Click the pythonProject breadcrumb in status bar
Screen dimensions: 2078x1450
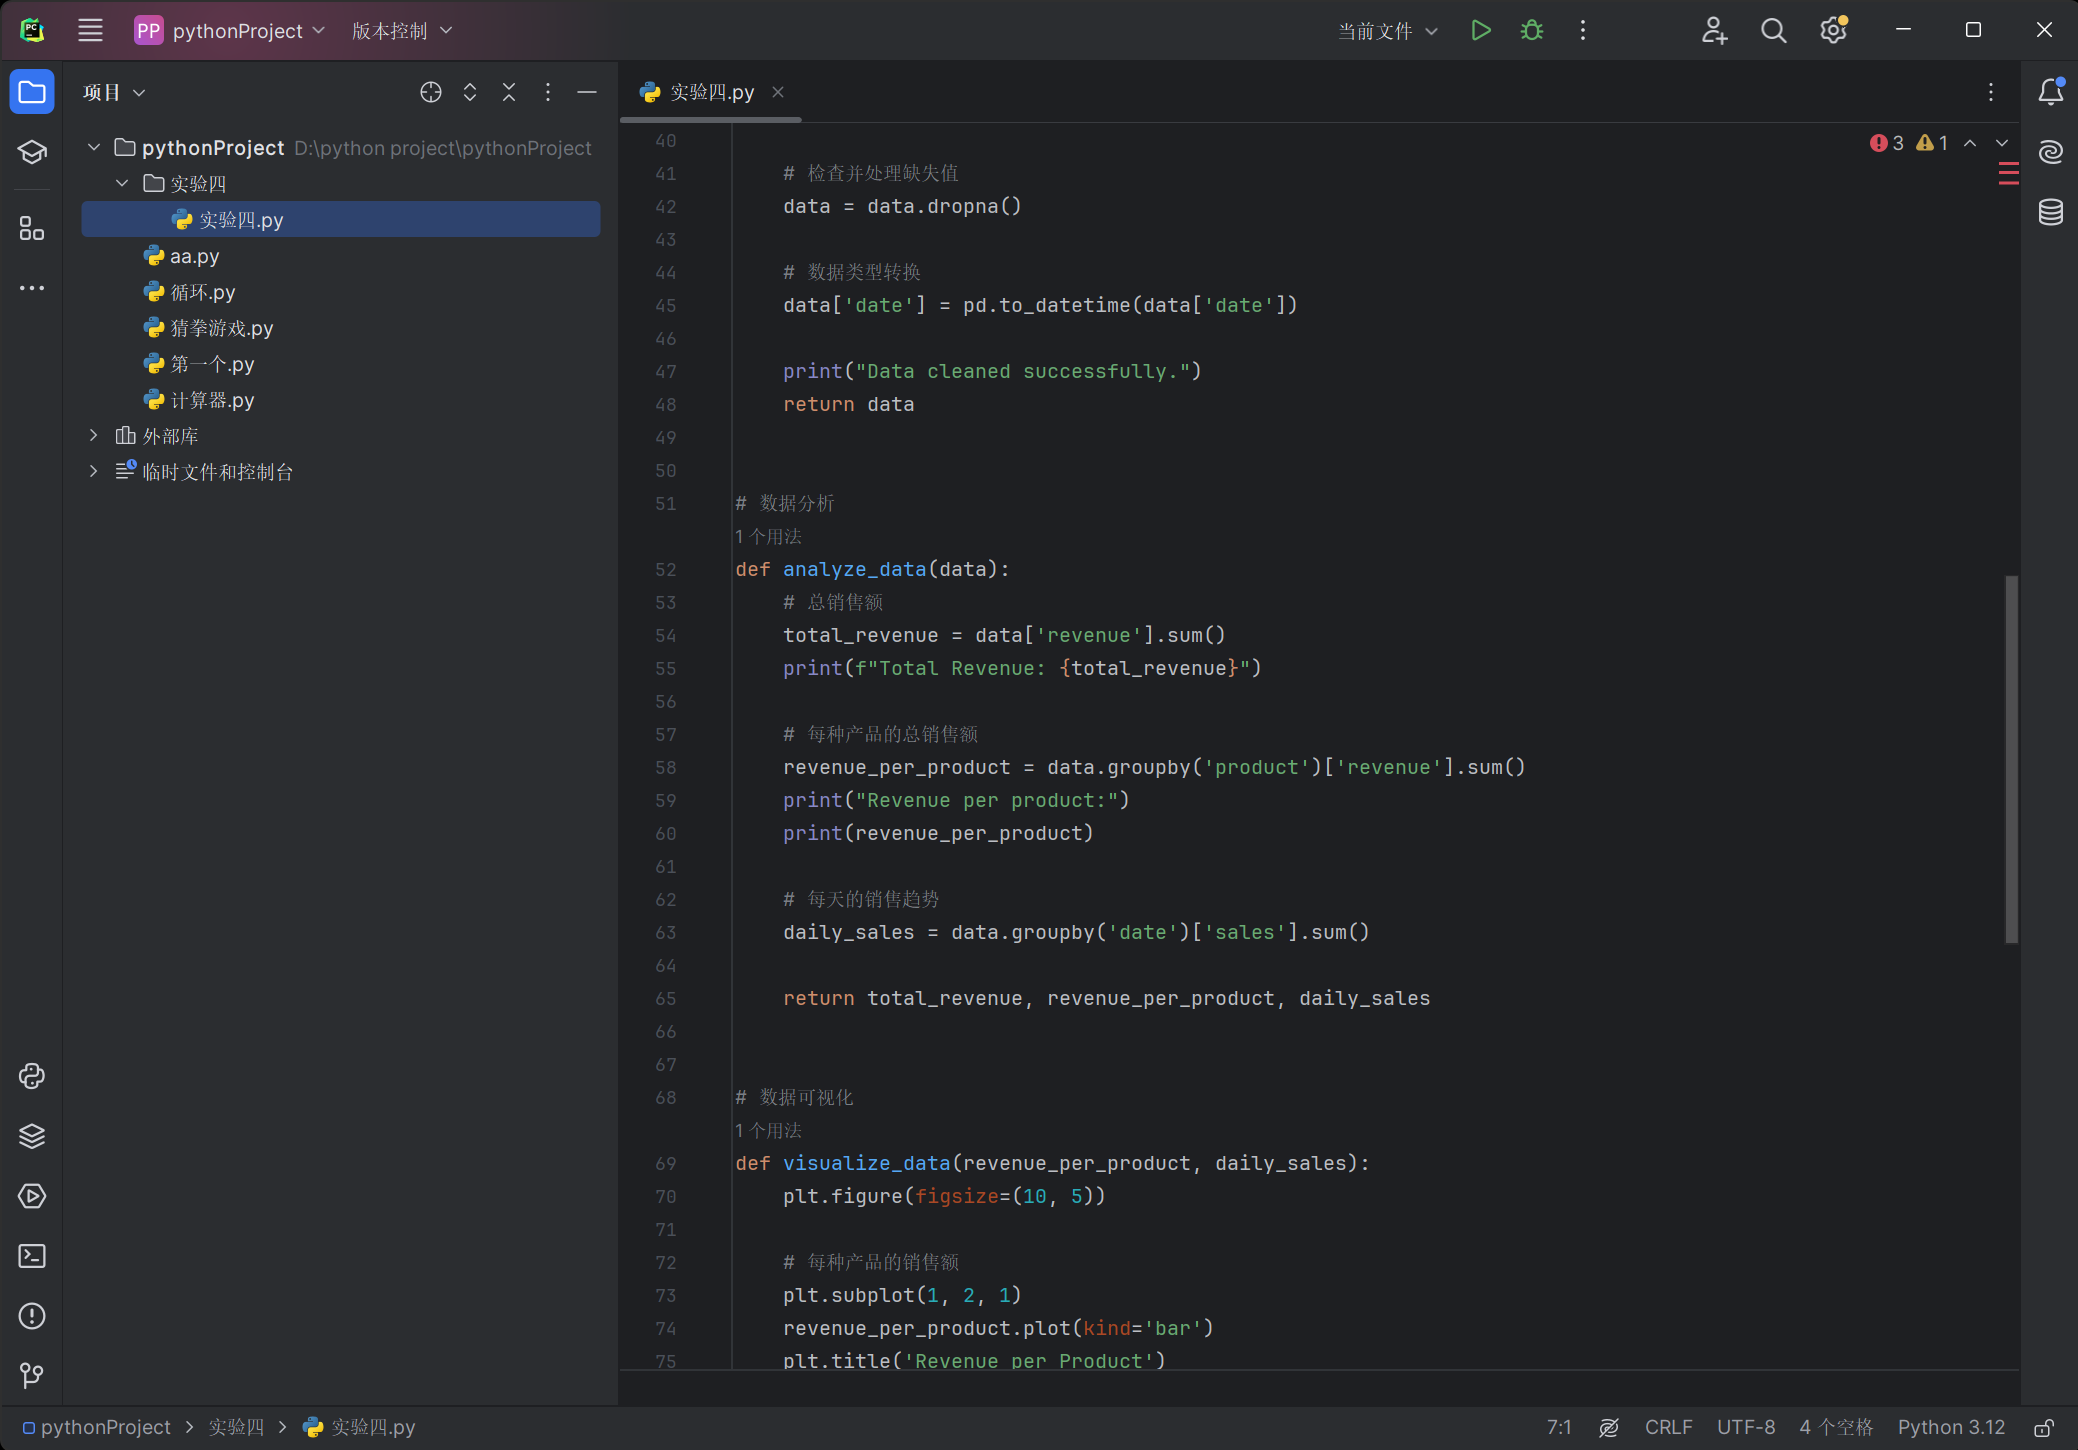pos(97,1427)
